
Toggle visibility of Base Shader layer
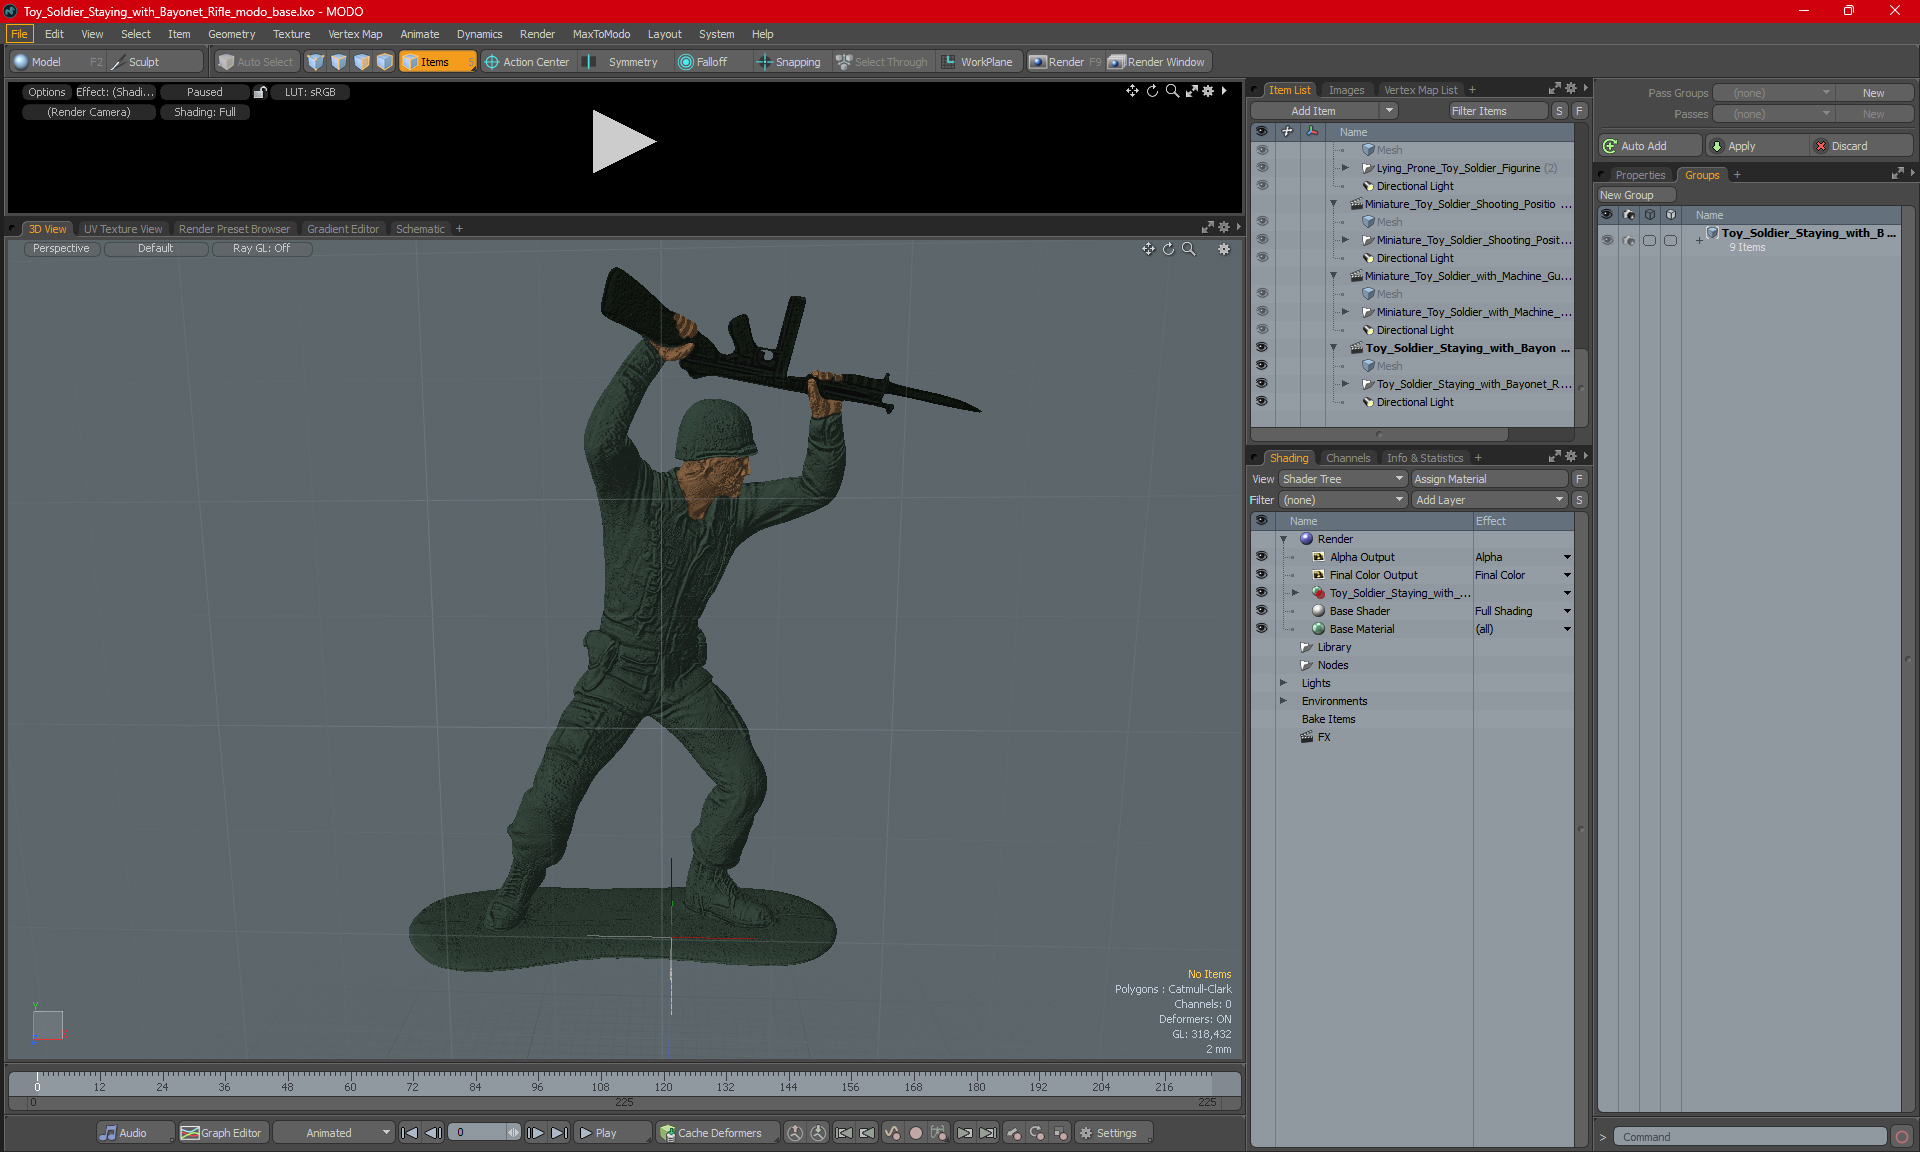(x=1262, y=611)
